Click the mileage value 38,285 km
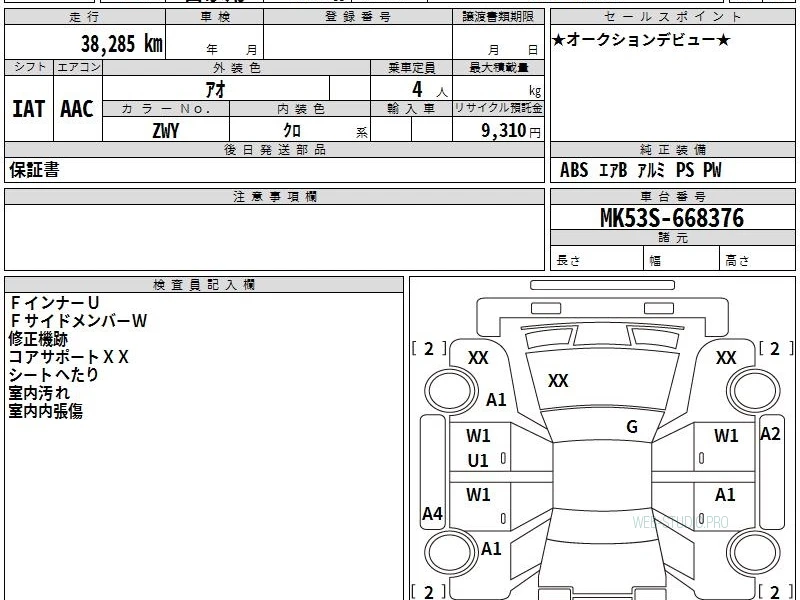This screenshot has width=800, height=600. pos(121,43)
